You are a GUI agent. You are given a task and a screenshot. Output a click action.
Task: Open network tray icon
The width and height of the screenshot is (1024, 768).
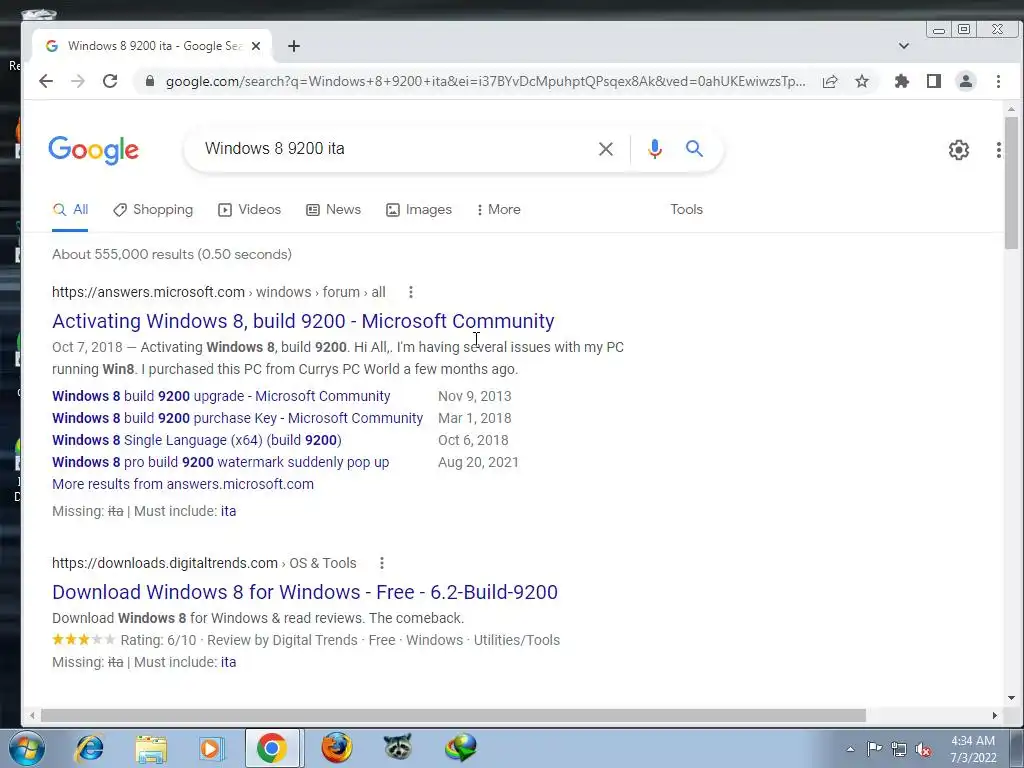click(899, 749)
